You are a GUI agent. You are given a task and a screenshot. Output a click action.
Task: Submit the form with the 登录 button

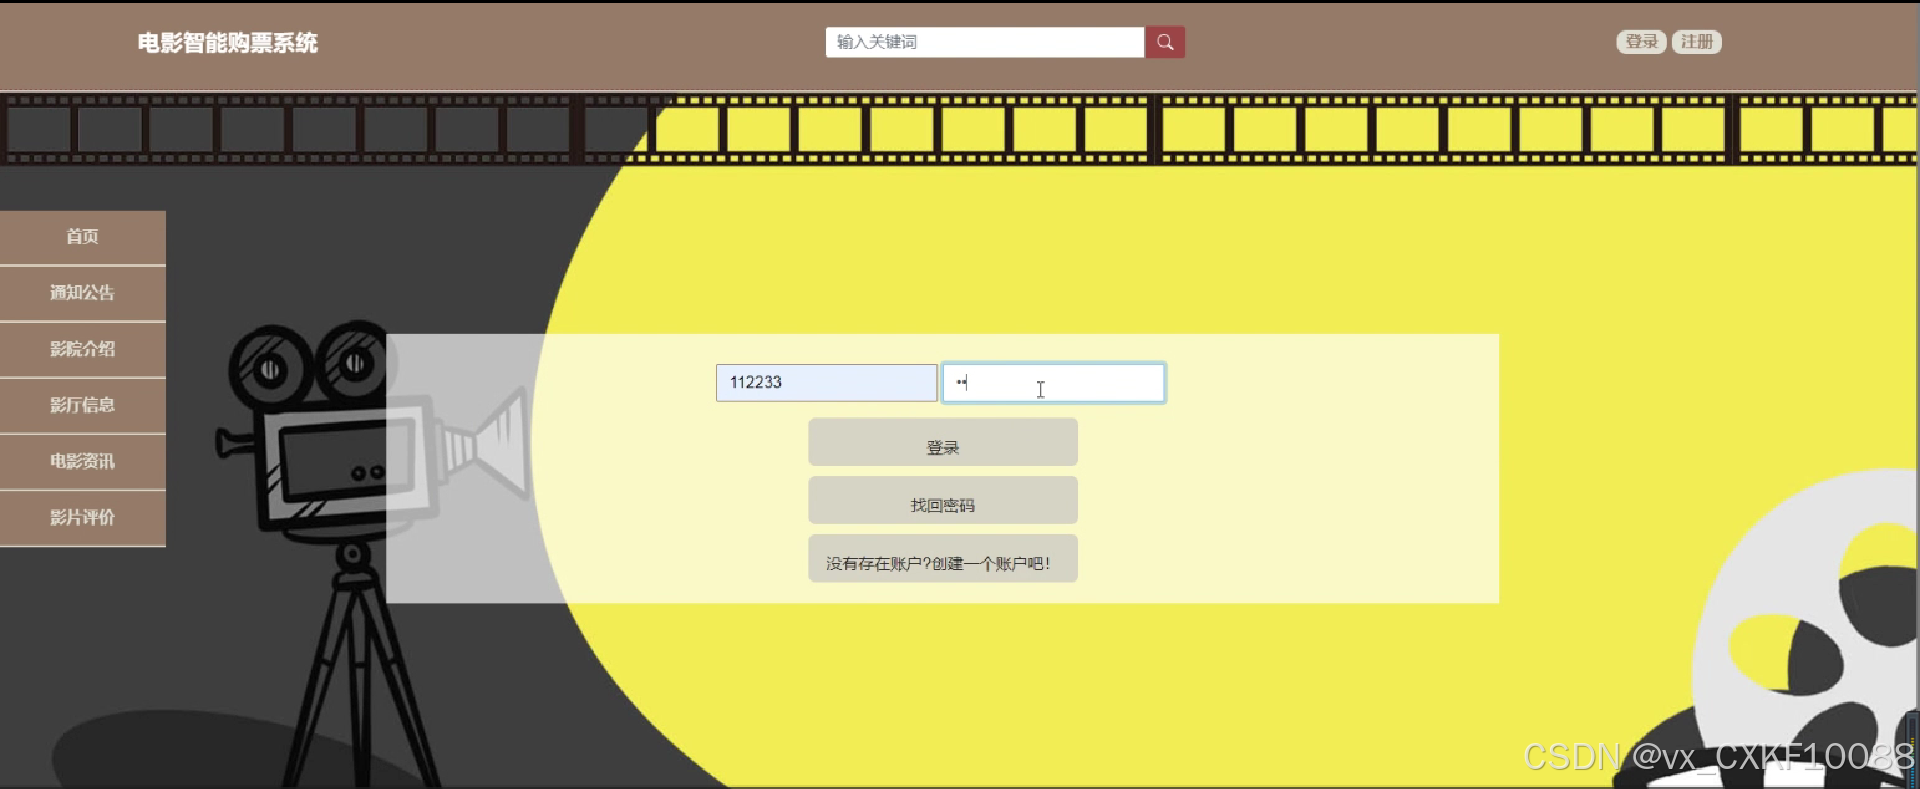(x=943, y=442)
